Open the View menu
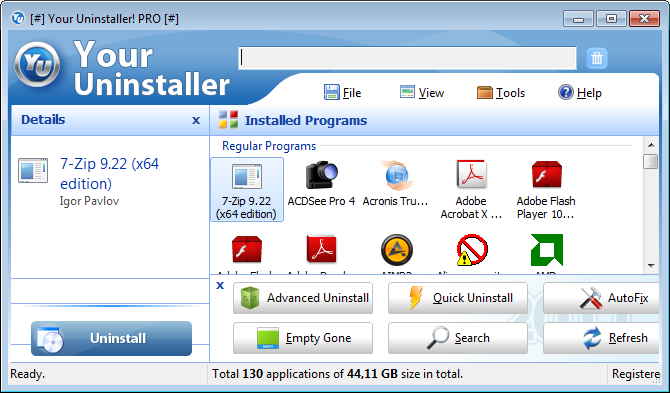 (422, 92)
